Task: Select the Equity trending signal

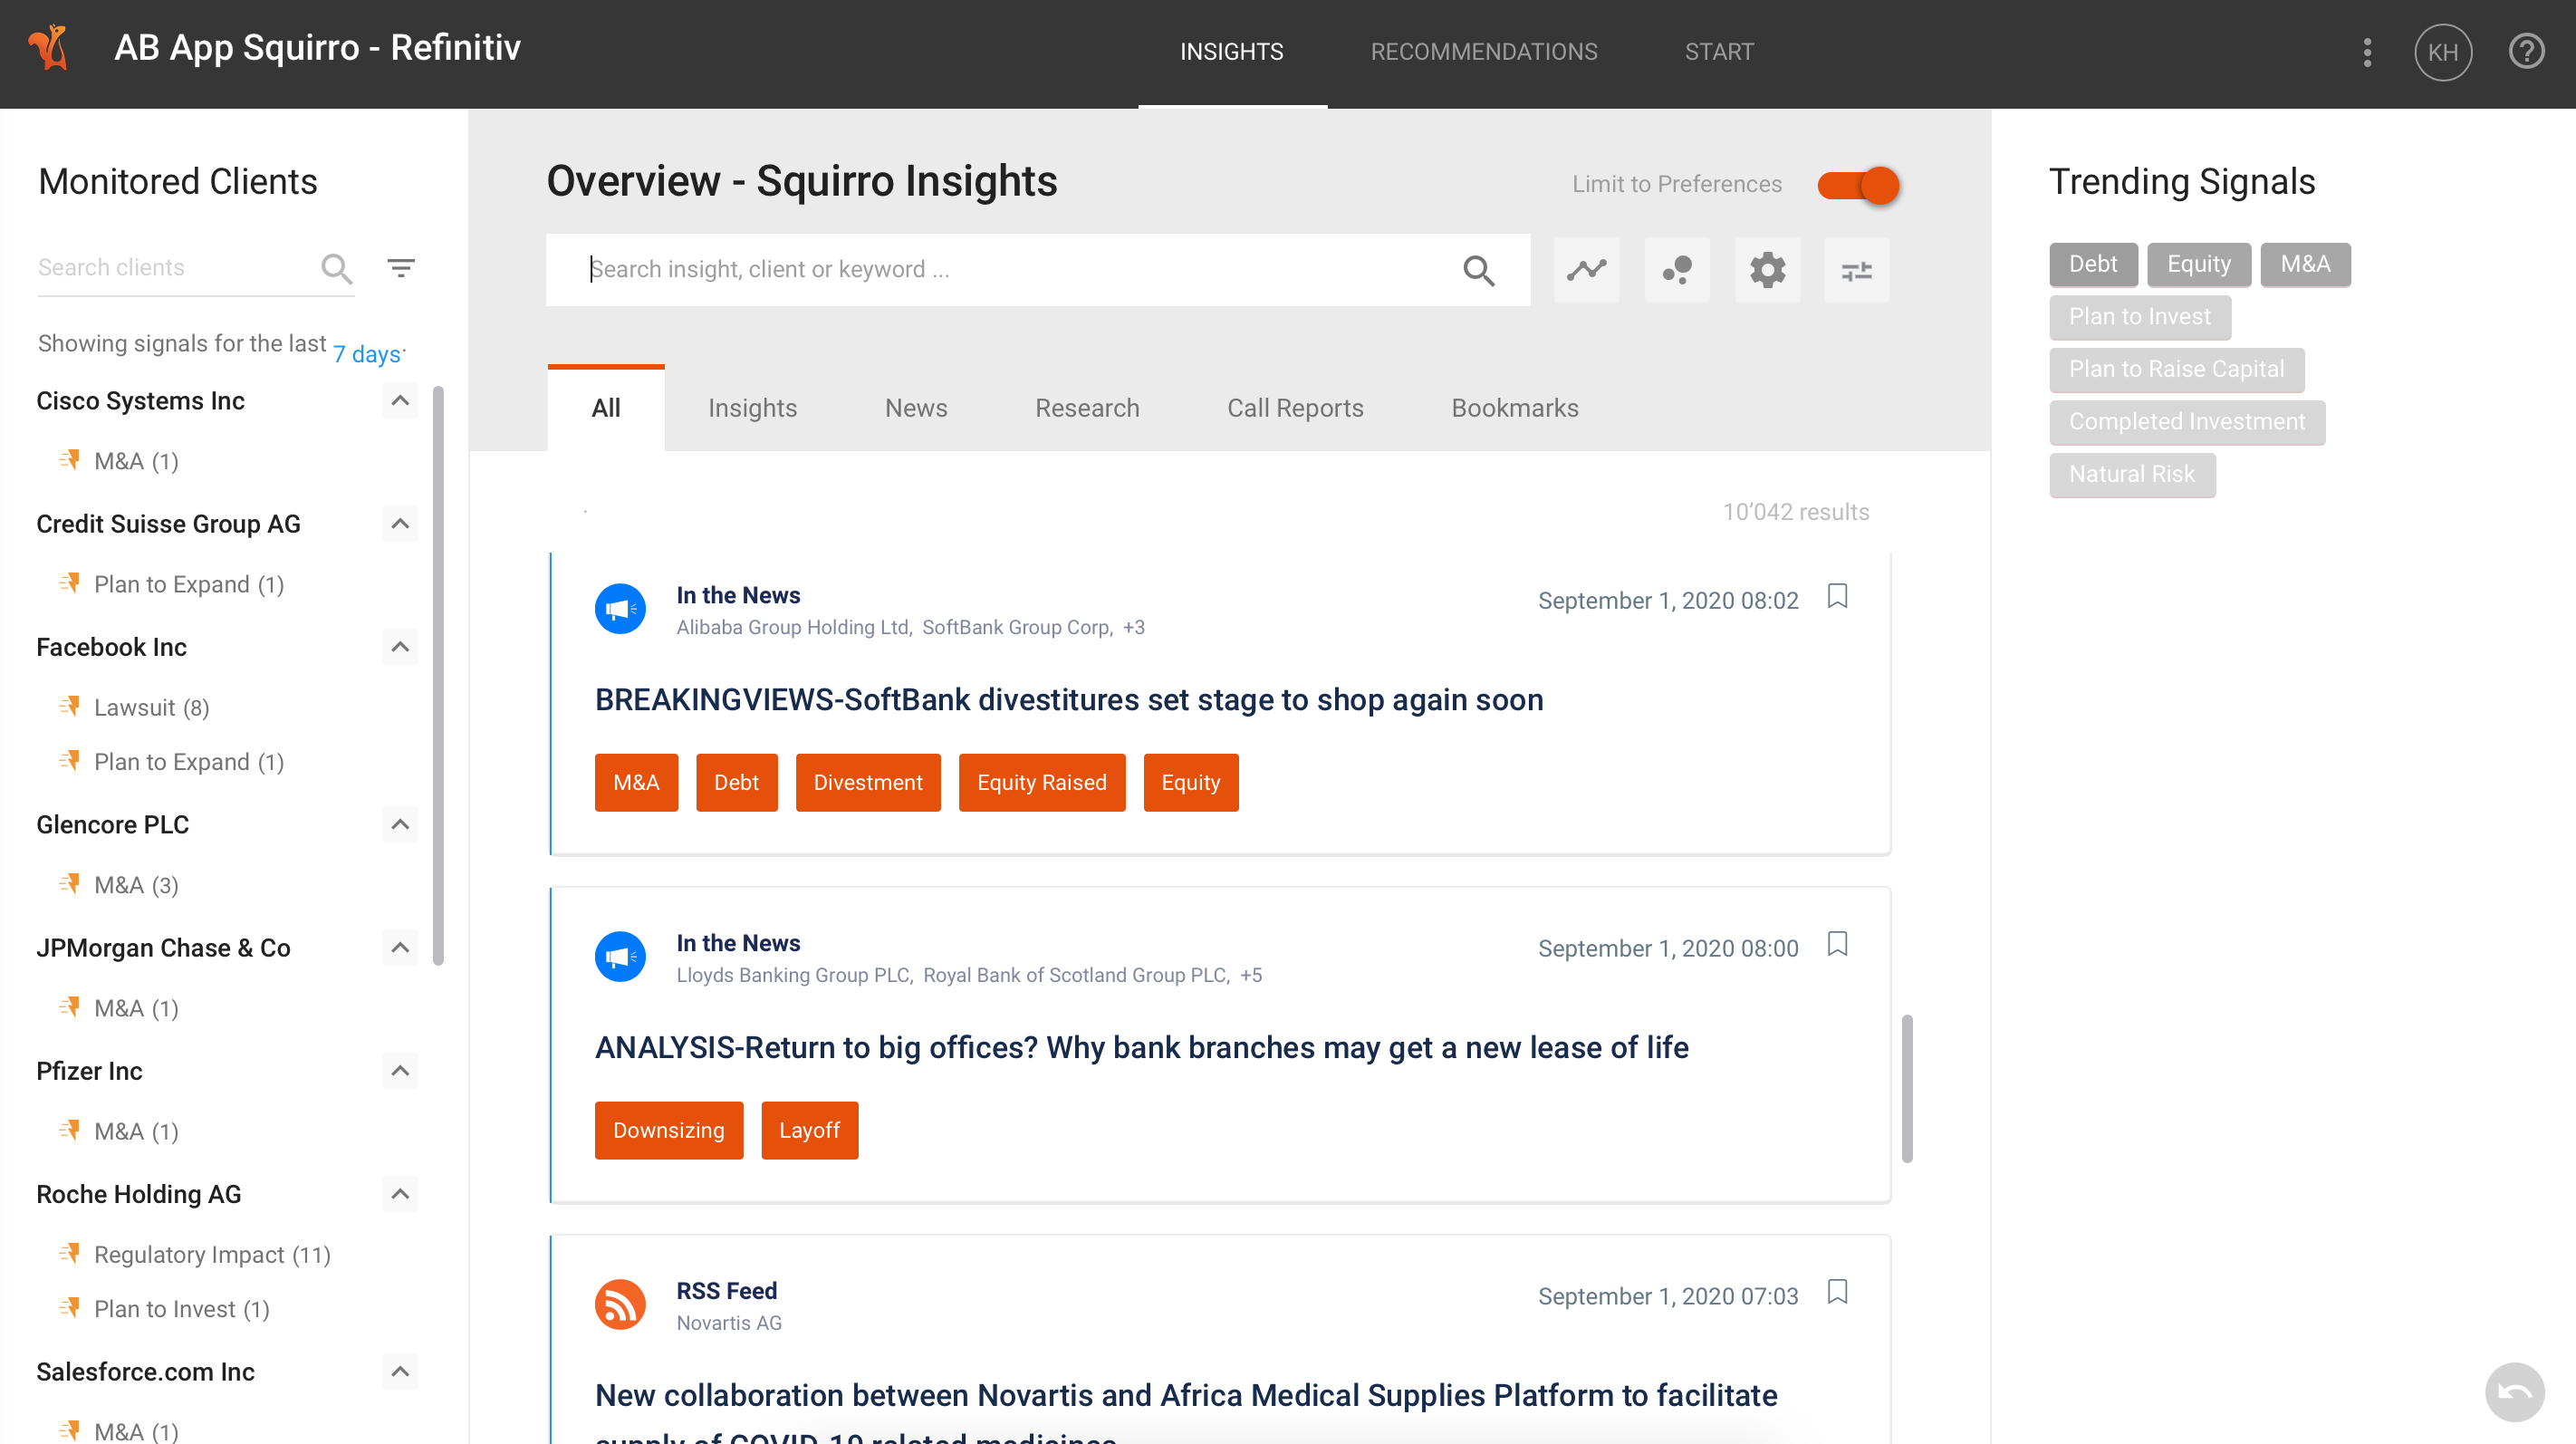Action: click(x=2199, y=264)
